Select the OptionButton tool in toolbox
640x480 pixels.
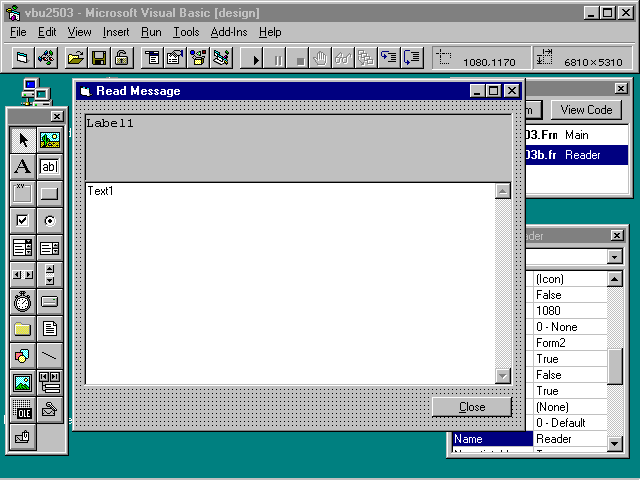point(49,220)
